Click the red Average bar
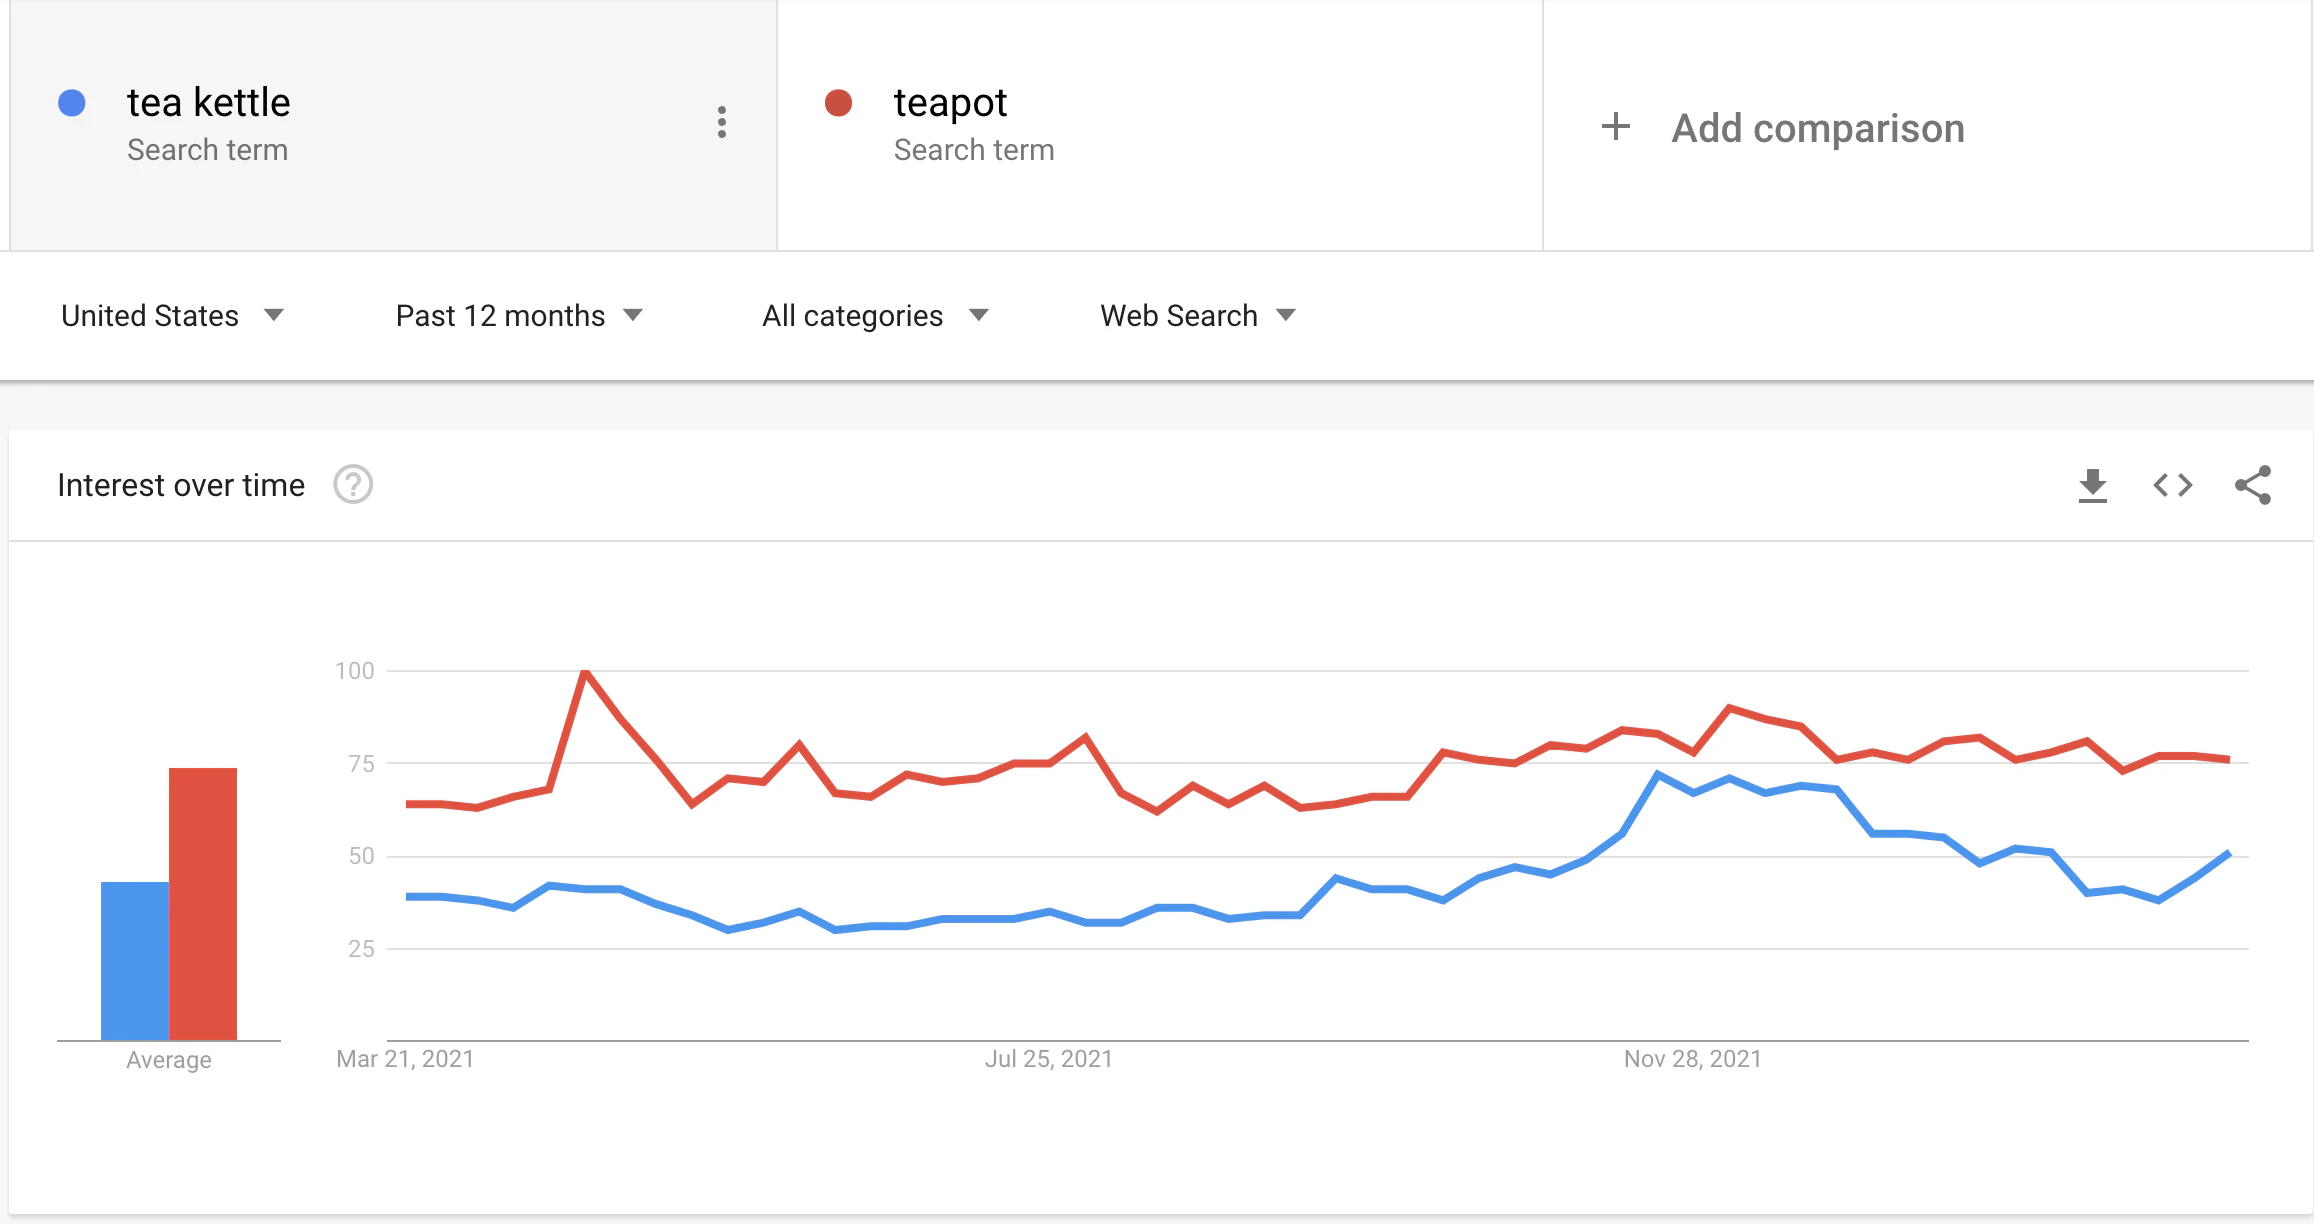The width and height of the screenshot is (2314, 1224). (203, 904)
